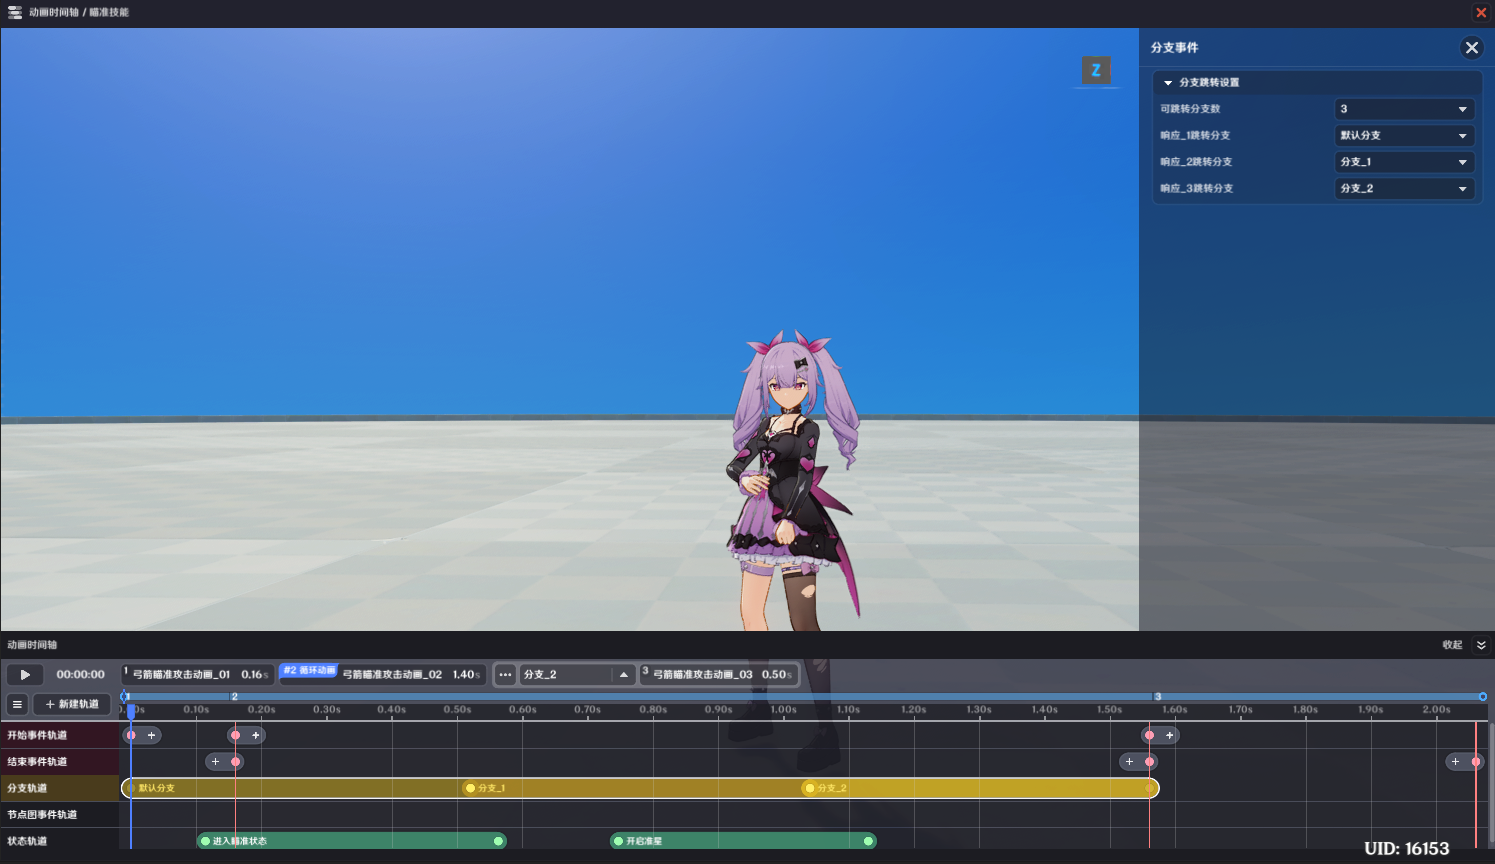
Task: Click the 分支_1 yellow branch keyframe
Action: (x=471, y=788)
